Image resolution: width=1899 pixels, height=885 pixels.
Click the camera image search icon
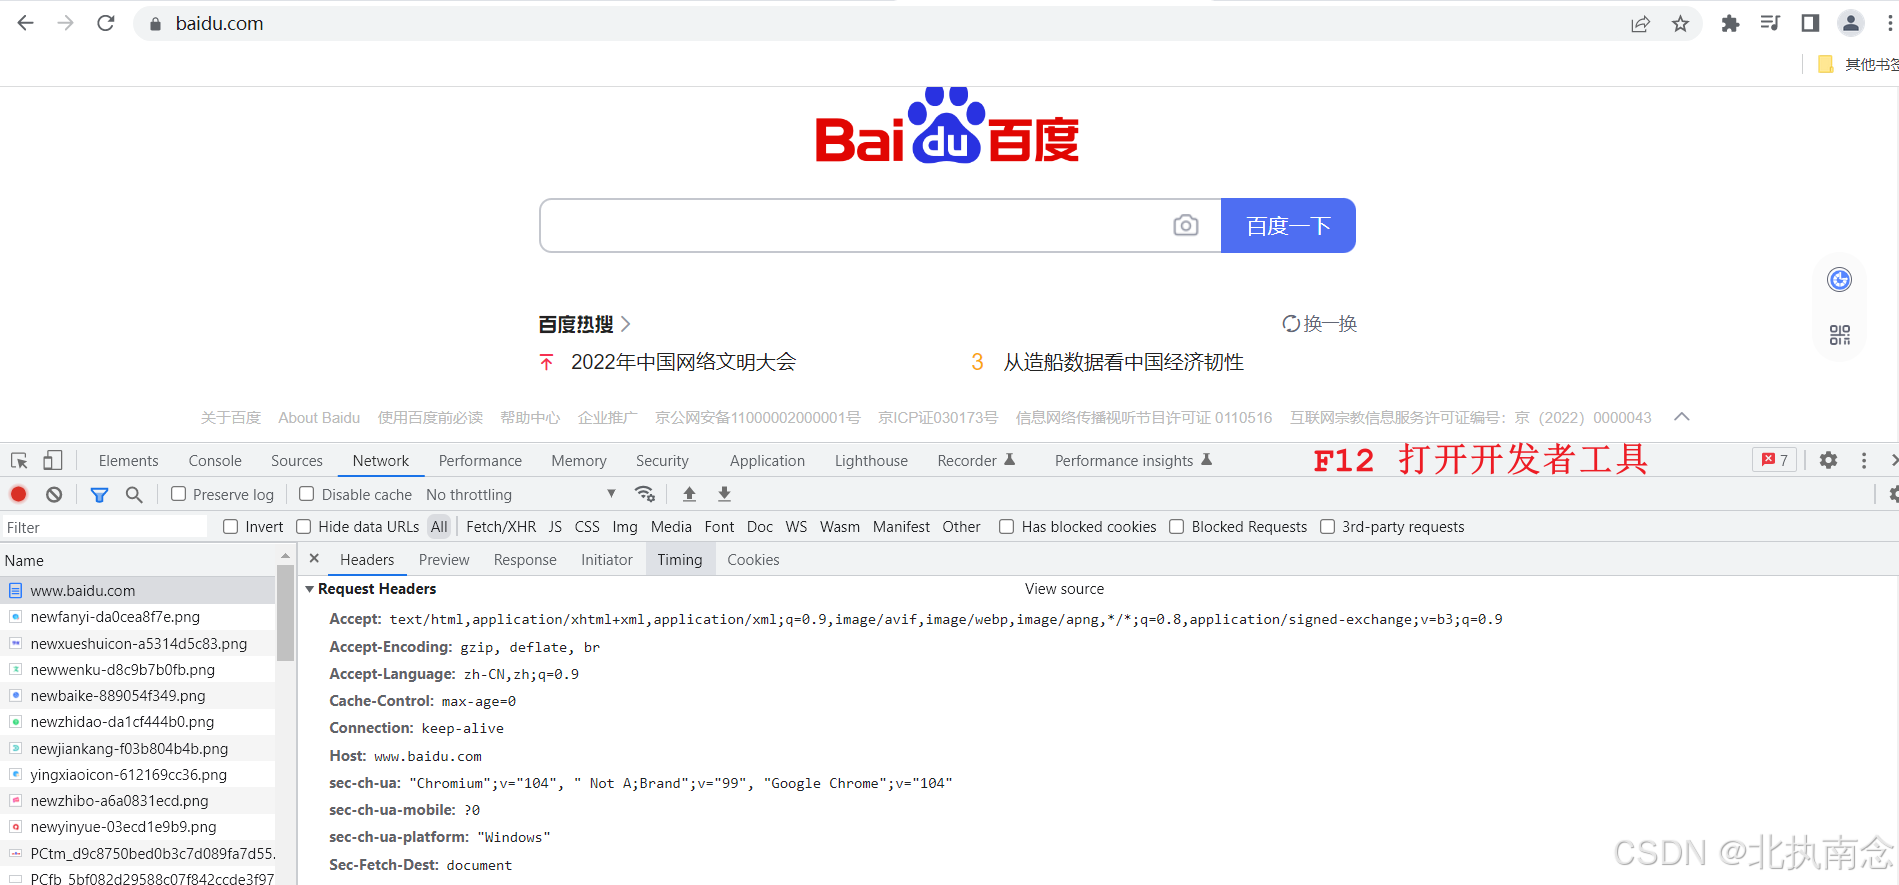coord(1185,225)
